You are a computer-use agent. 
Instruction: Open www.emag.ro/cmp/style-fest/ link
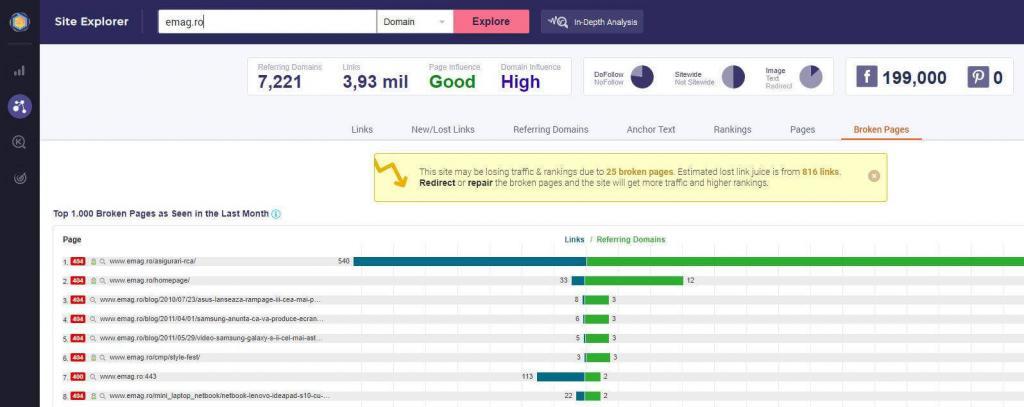(154, 357)
